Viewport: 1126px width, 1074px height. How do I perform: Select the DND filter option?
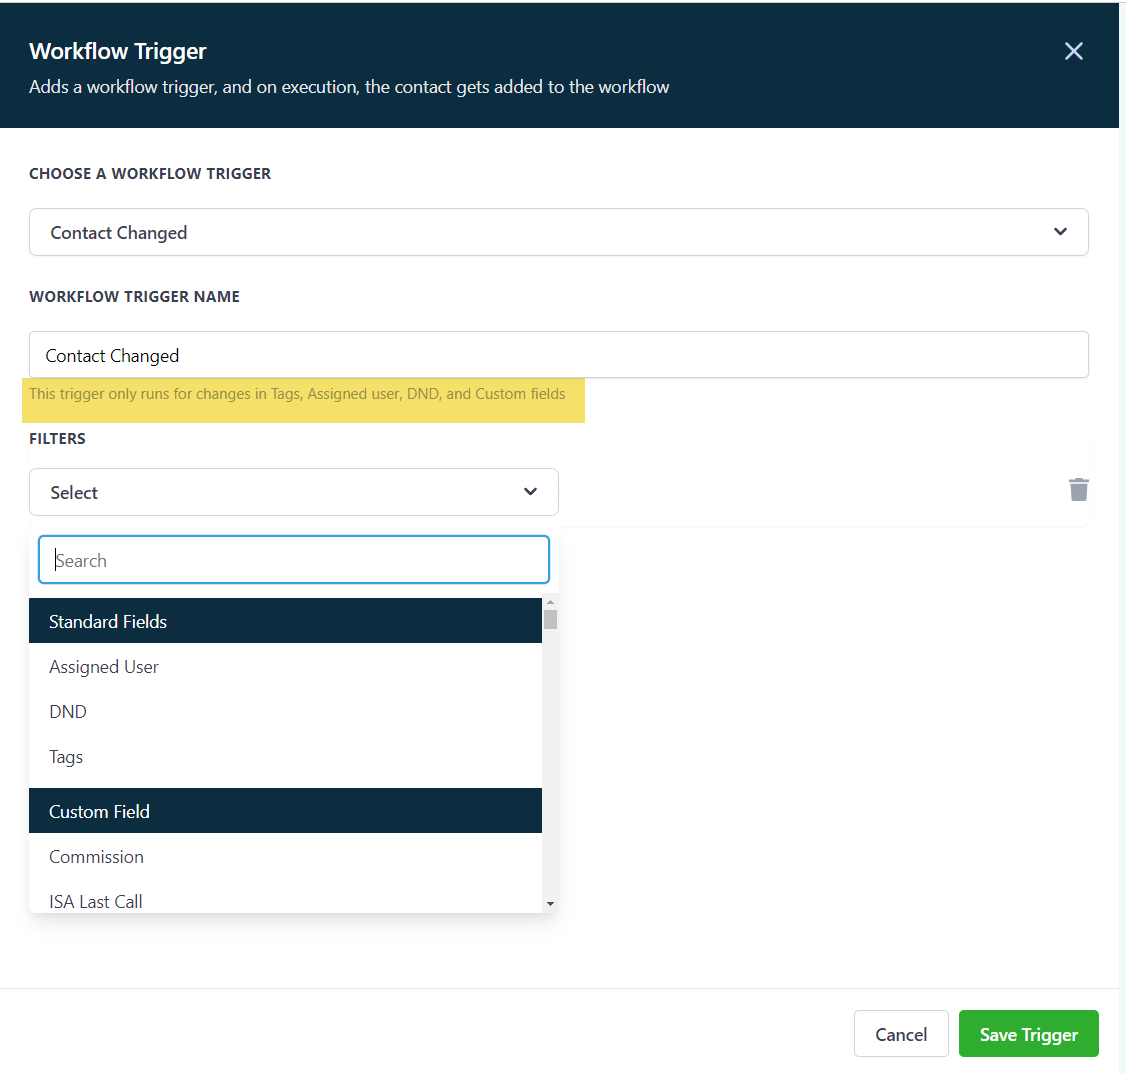[x=68, y=712]
